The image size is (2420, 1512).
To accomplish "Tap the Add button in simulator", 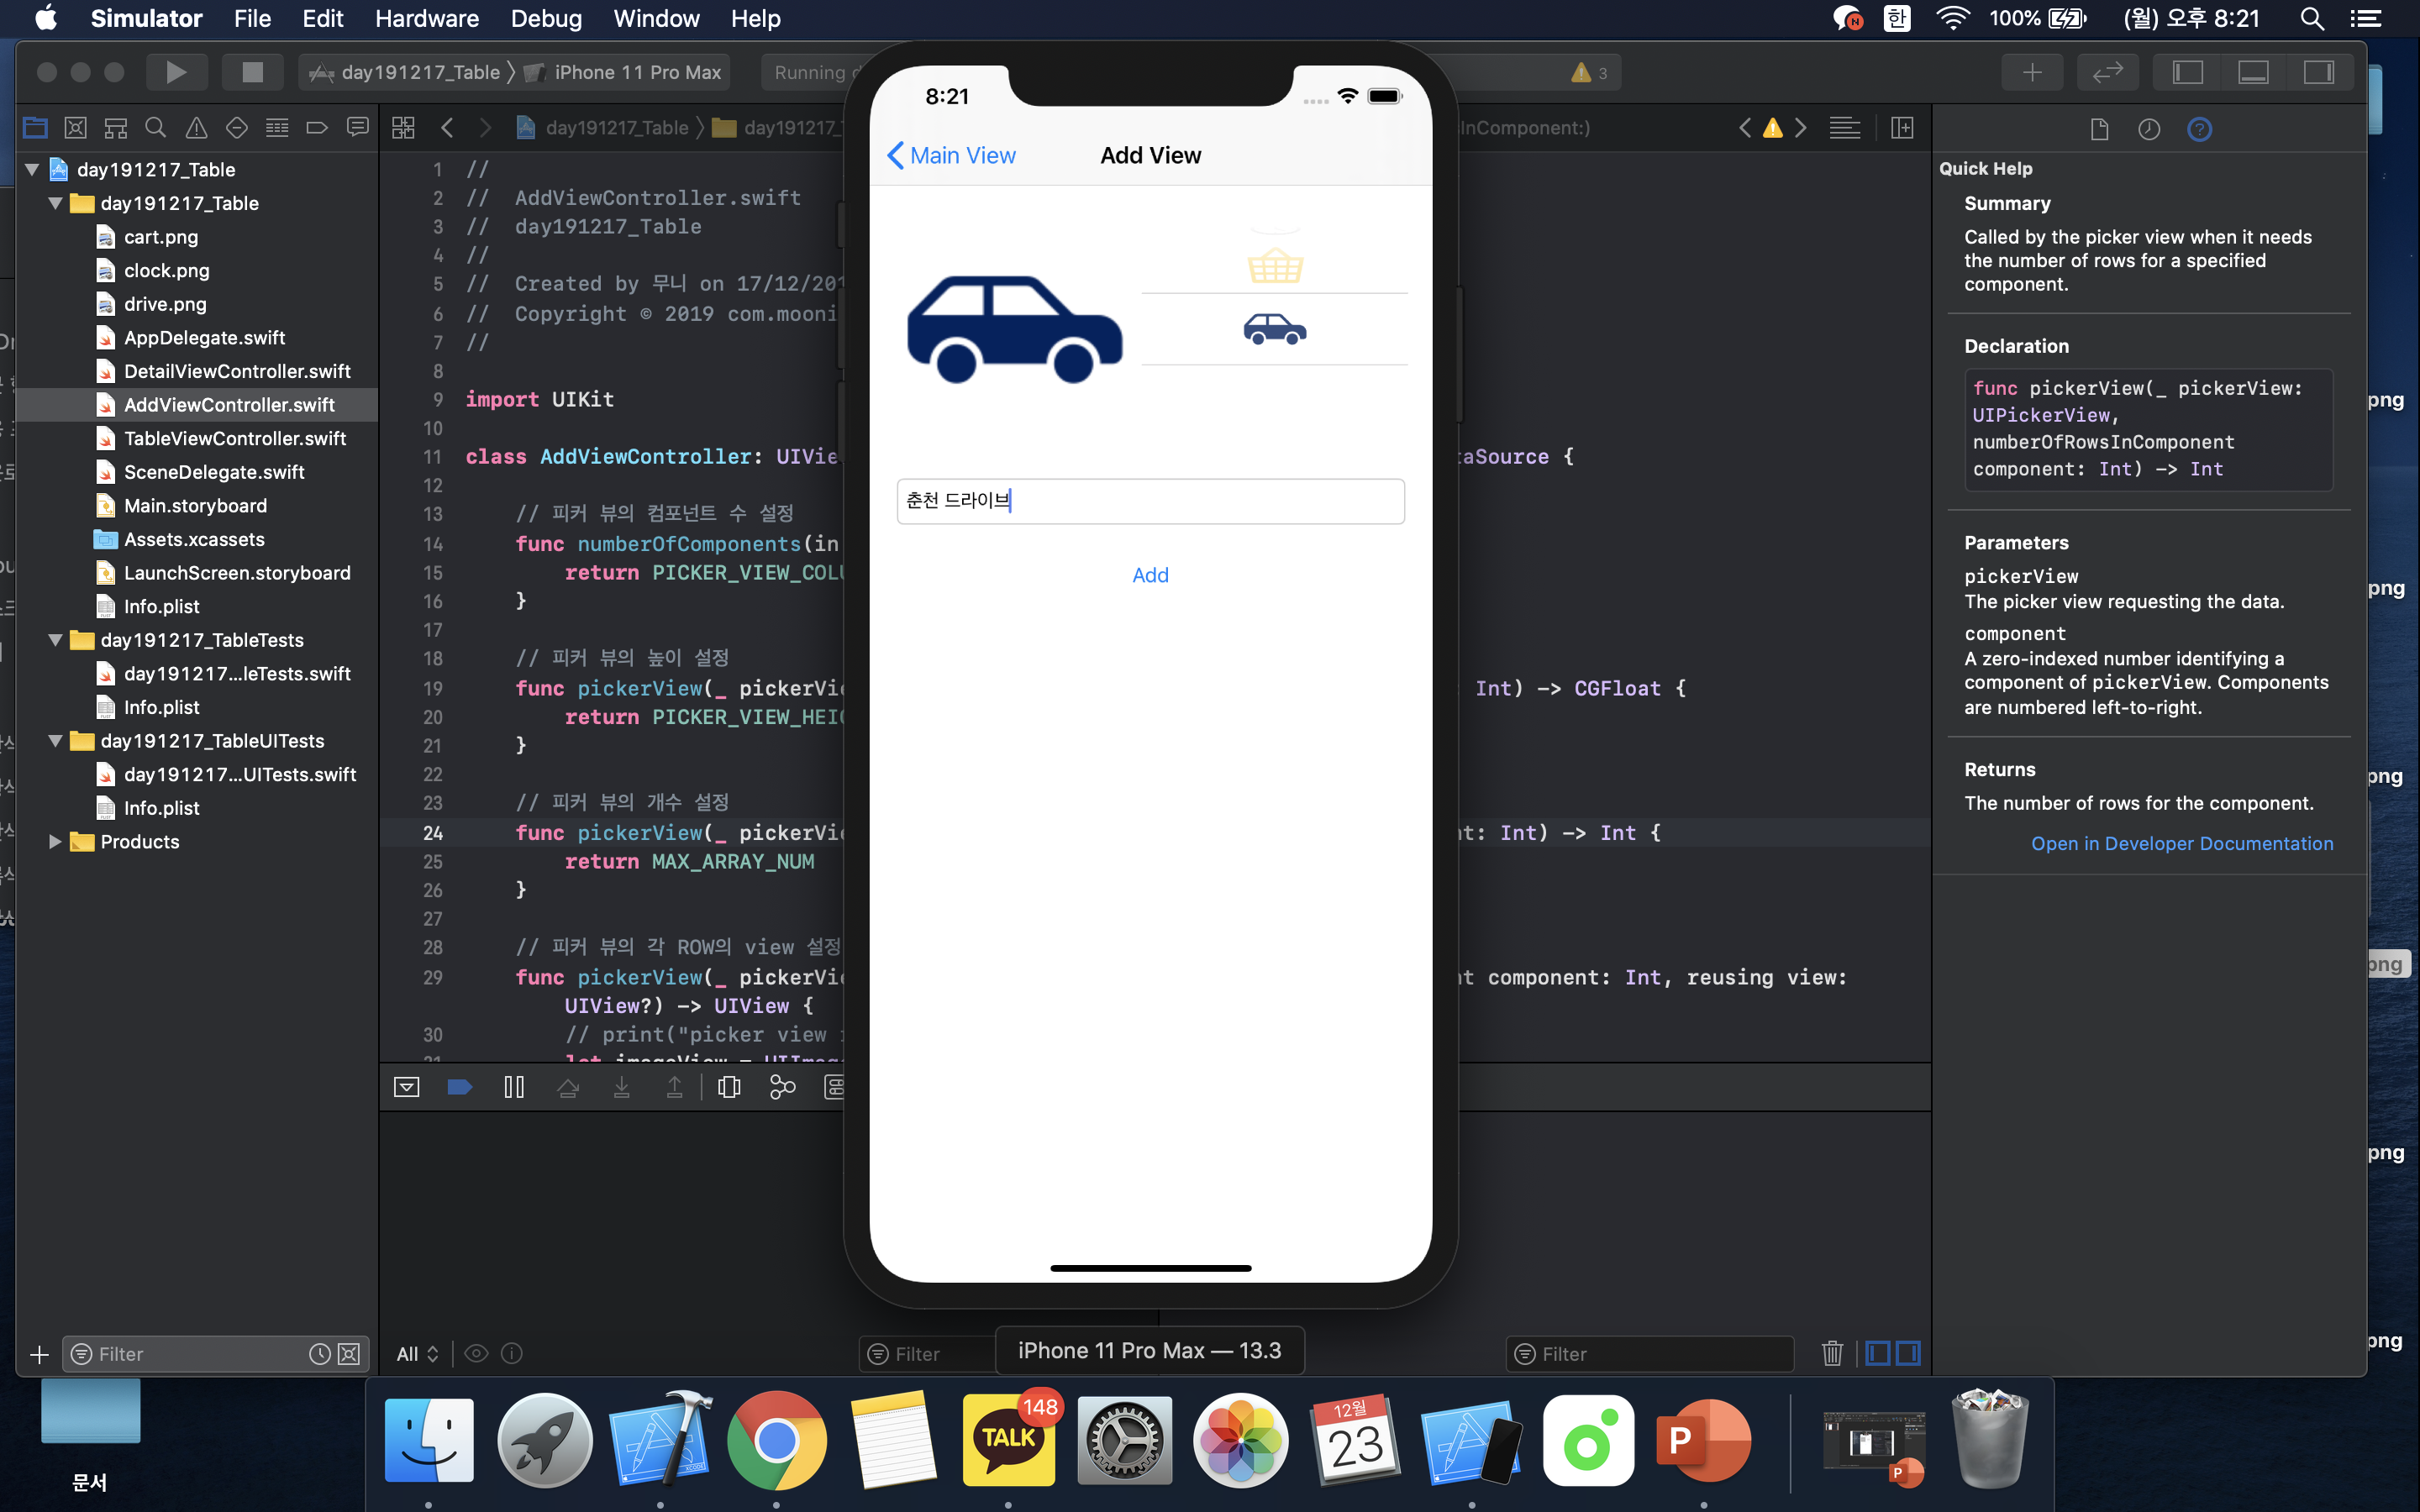I will pos(1150,575).
